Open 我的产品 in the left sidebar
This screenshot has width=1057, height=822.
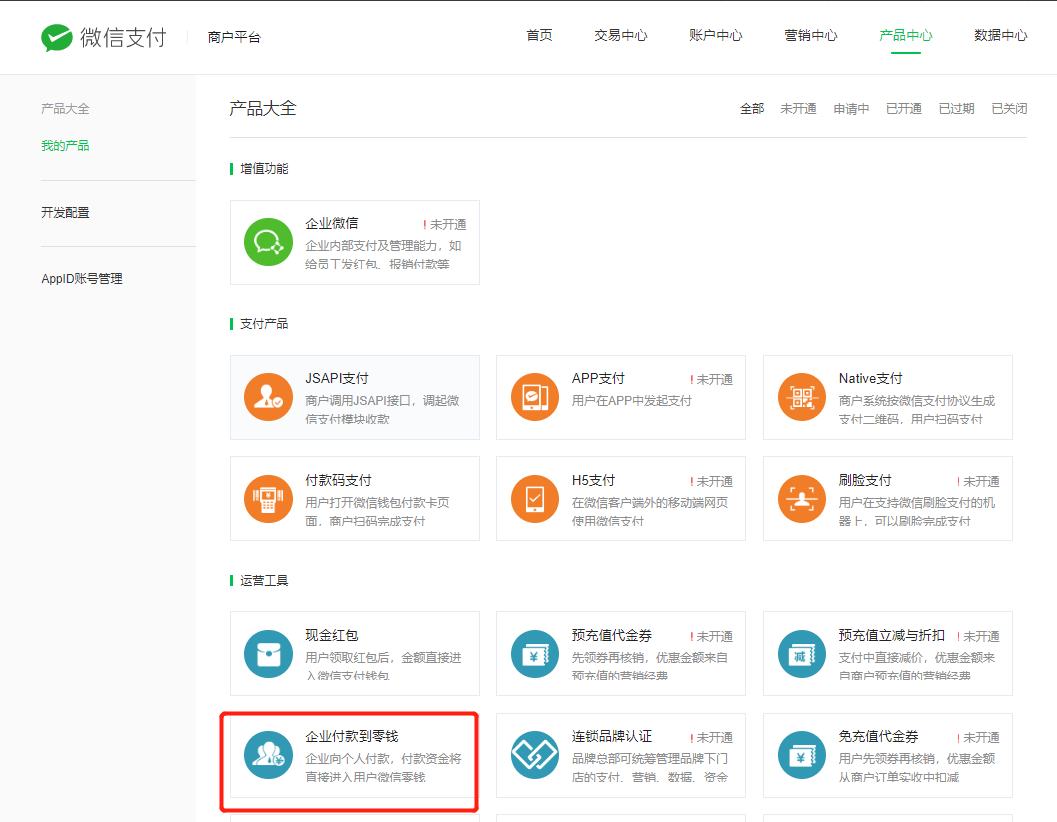pyautogui.click(x=65, y=146)
